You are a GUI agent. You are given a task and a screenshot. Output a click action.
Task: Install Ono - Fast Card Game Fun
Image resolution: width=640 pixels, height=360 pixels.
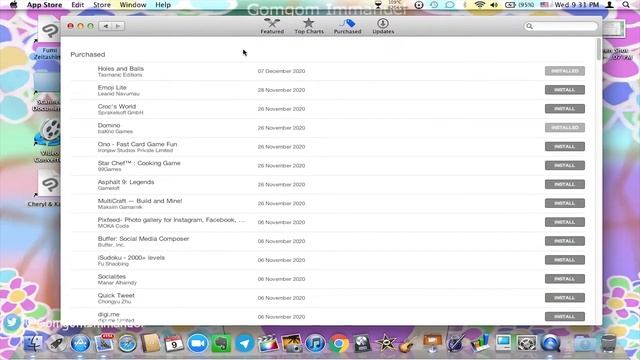564,147
